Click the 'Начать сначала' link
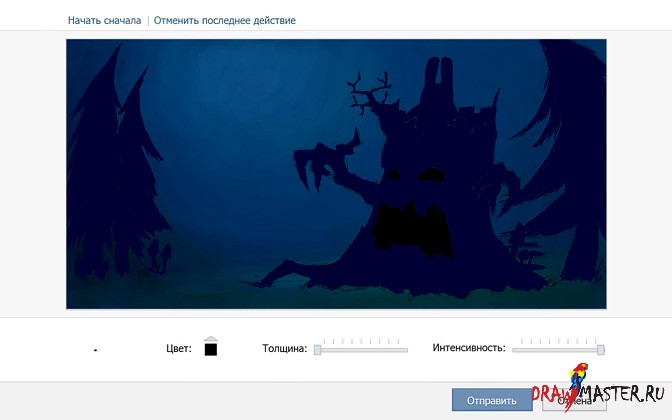Screen dimensions: 672x420 pyautogui.click(x=104, y=21)
